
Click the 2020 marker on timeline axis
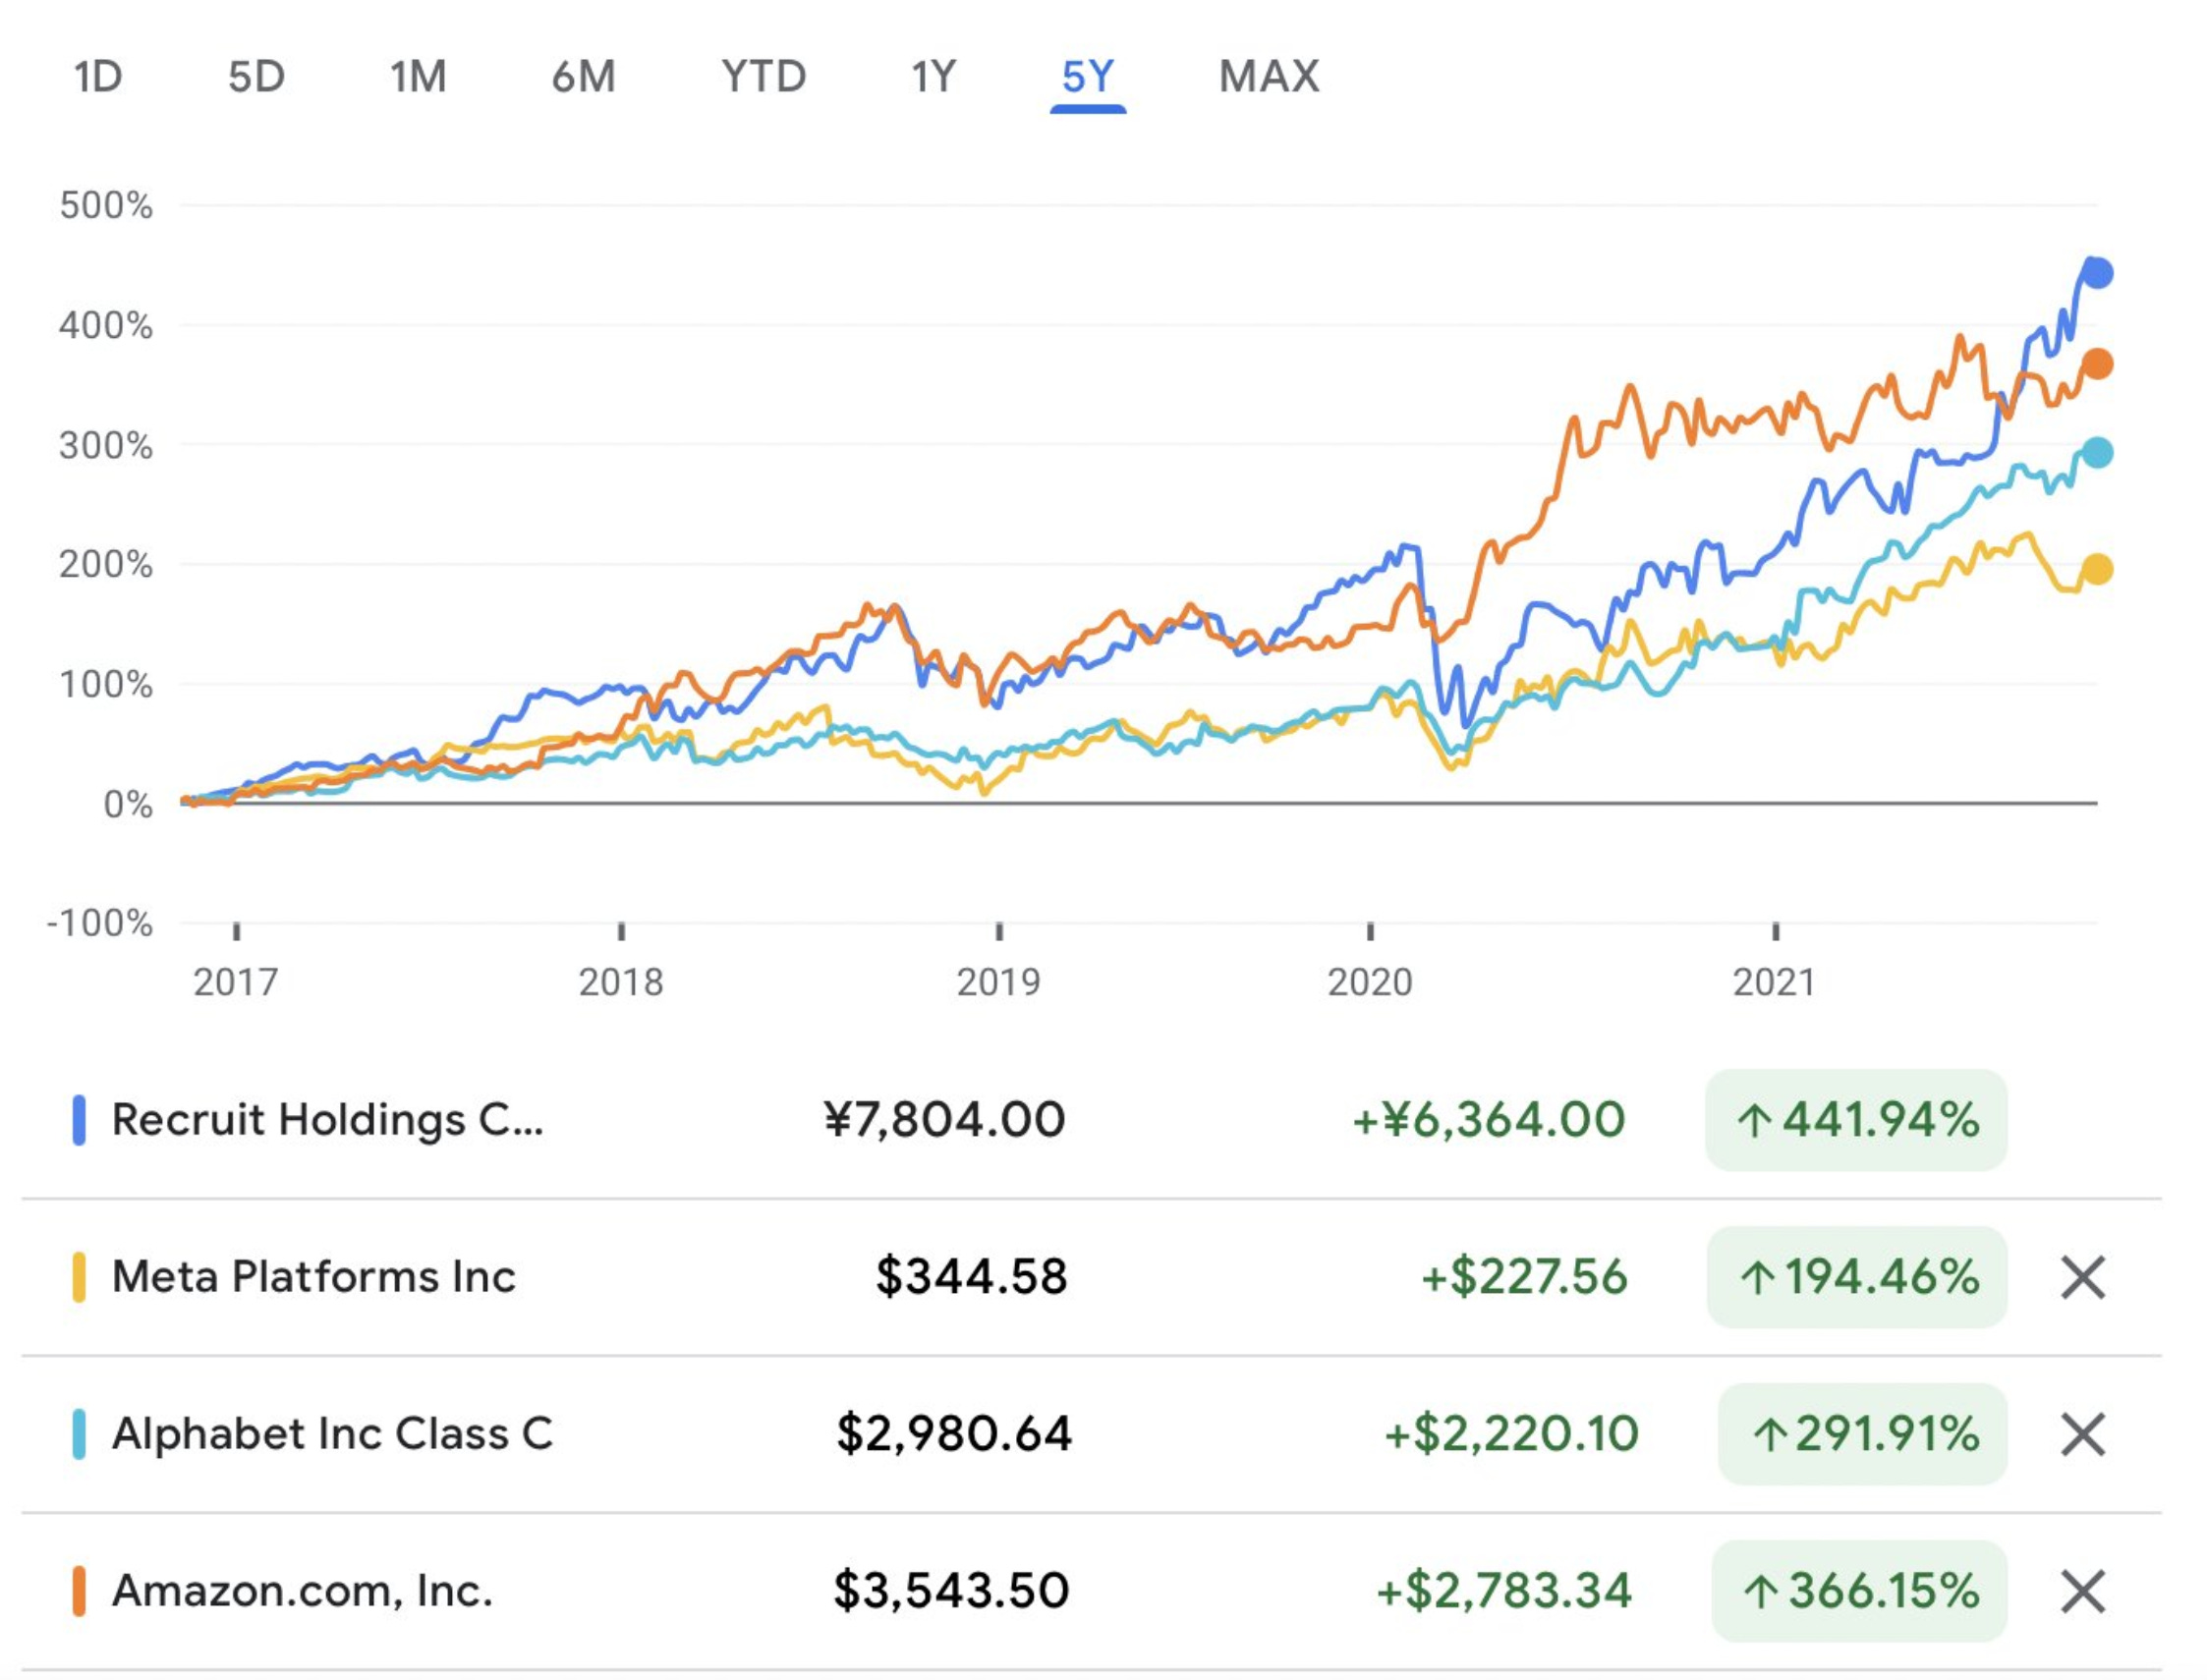[1369, 981]
